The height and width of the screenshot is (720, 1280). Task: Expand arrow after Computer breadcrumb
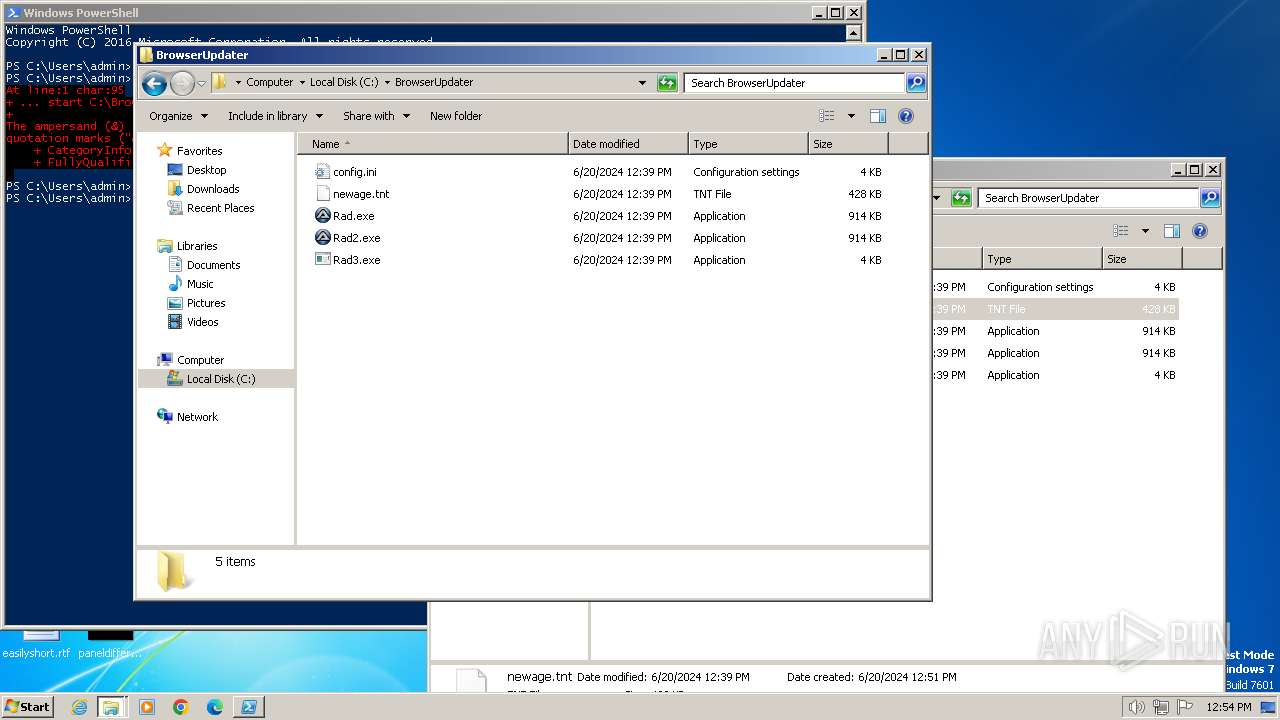(302, 83)
